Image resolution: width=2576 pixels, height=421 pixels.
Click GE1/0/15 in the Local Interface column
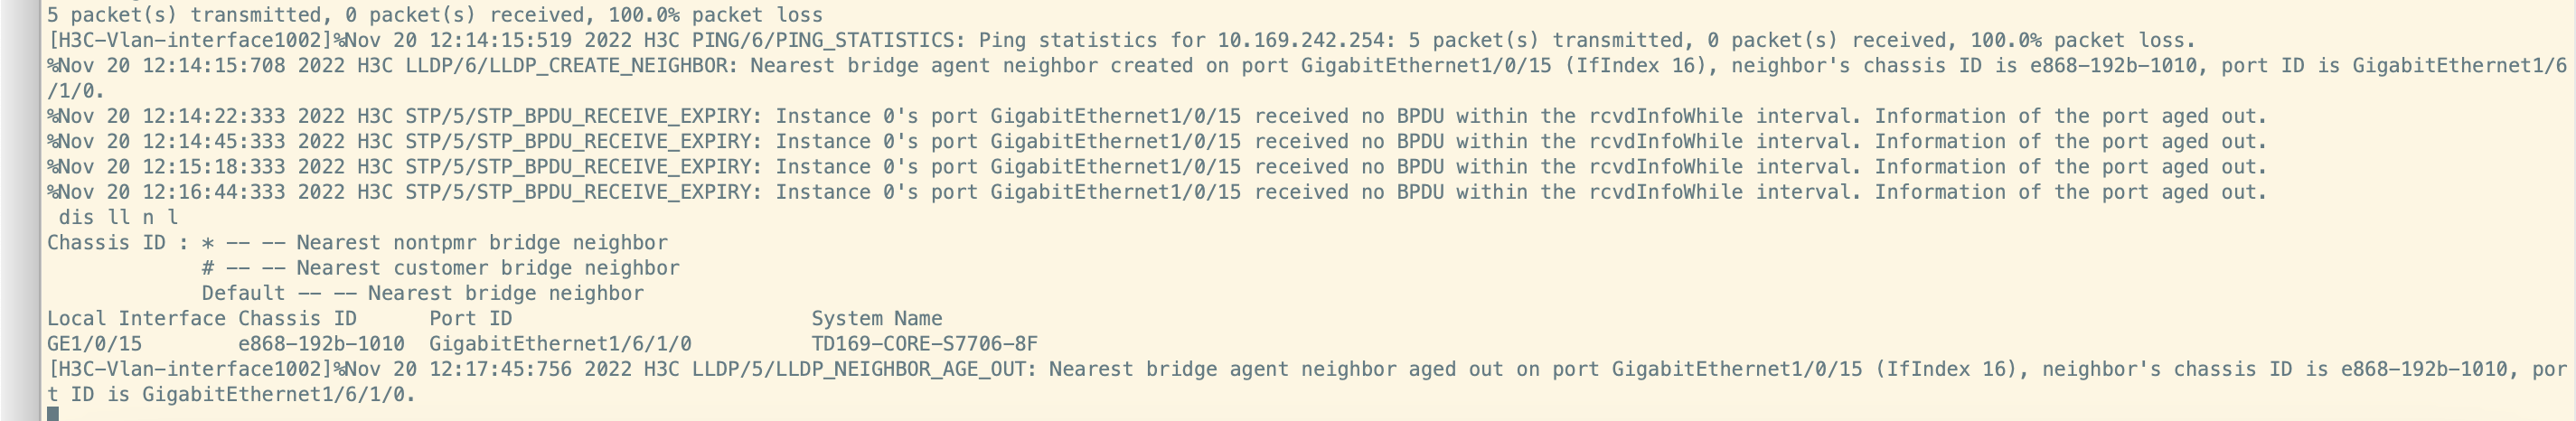(94, 344)
